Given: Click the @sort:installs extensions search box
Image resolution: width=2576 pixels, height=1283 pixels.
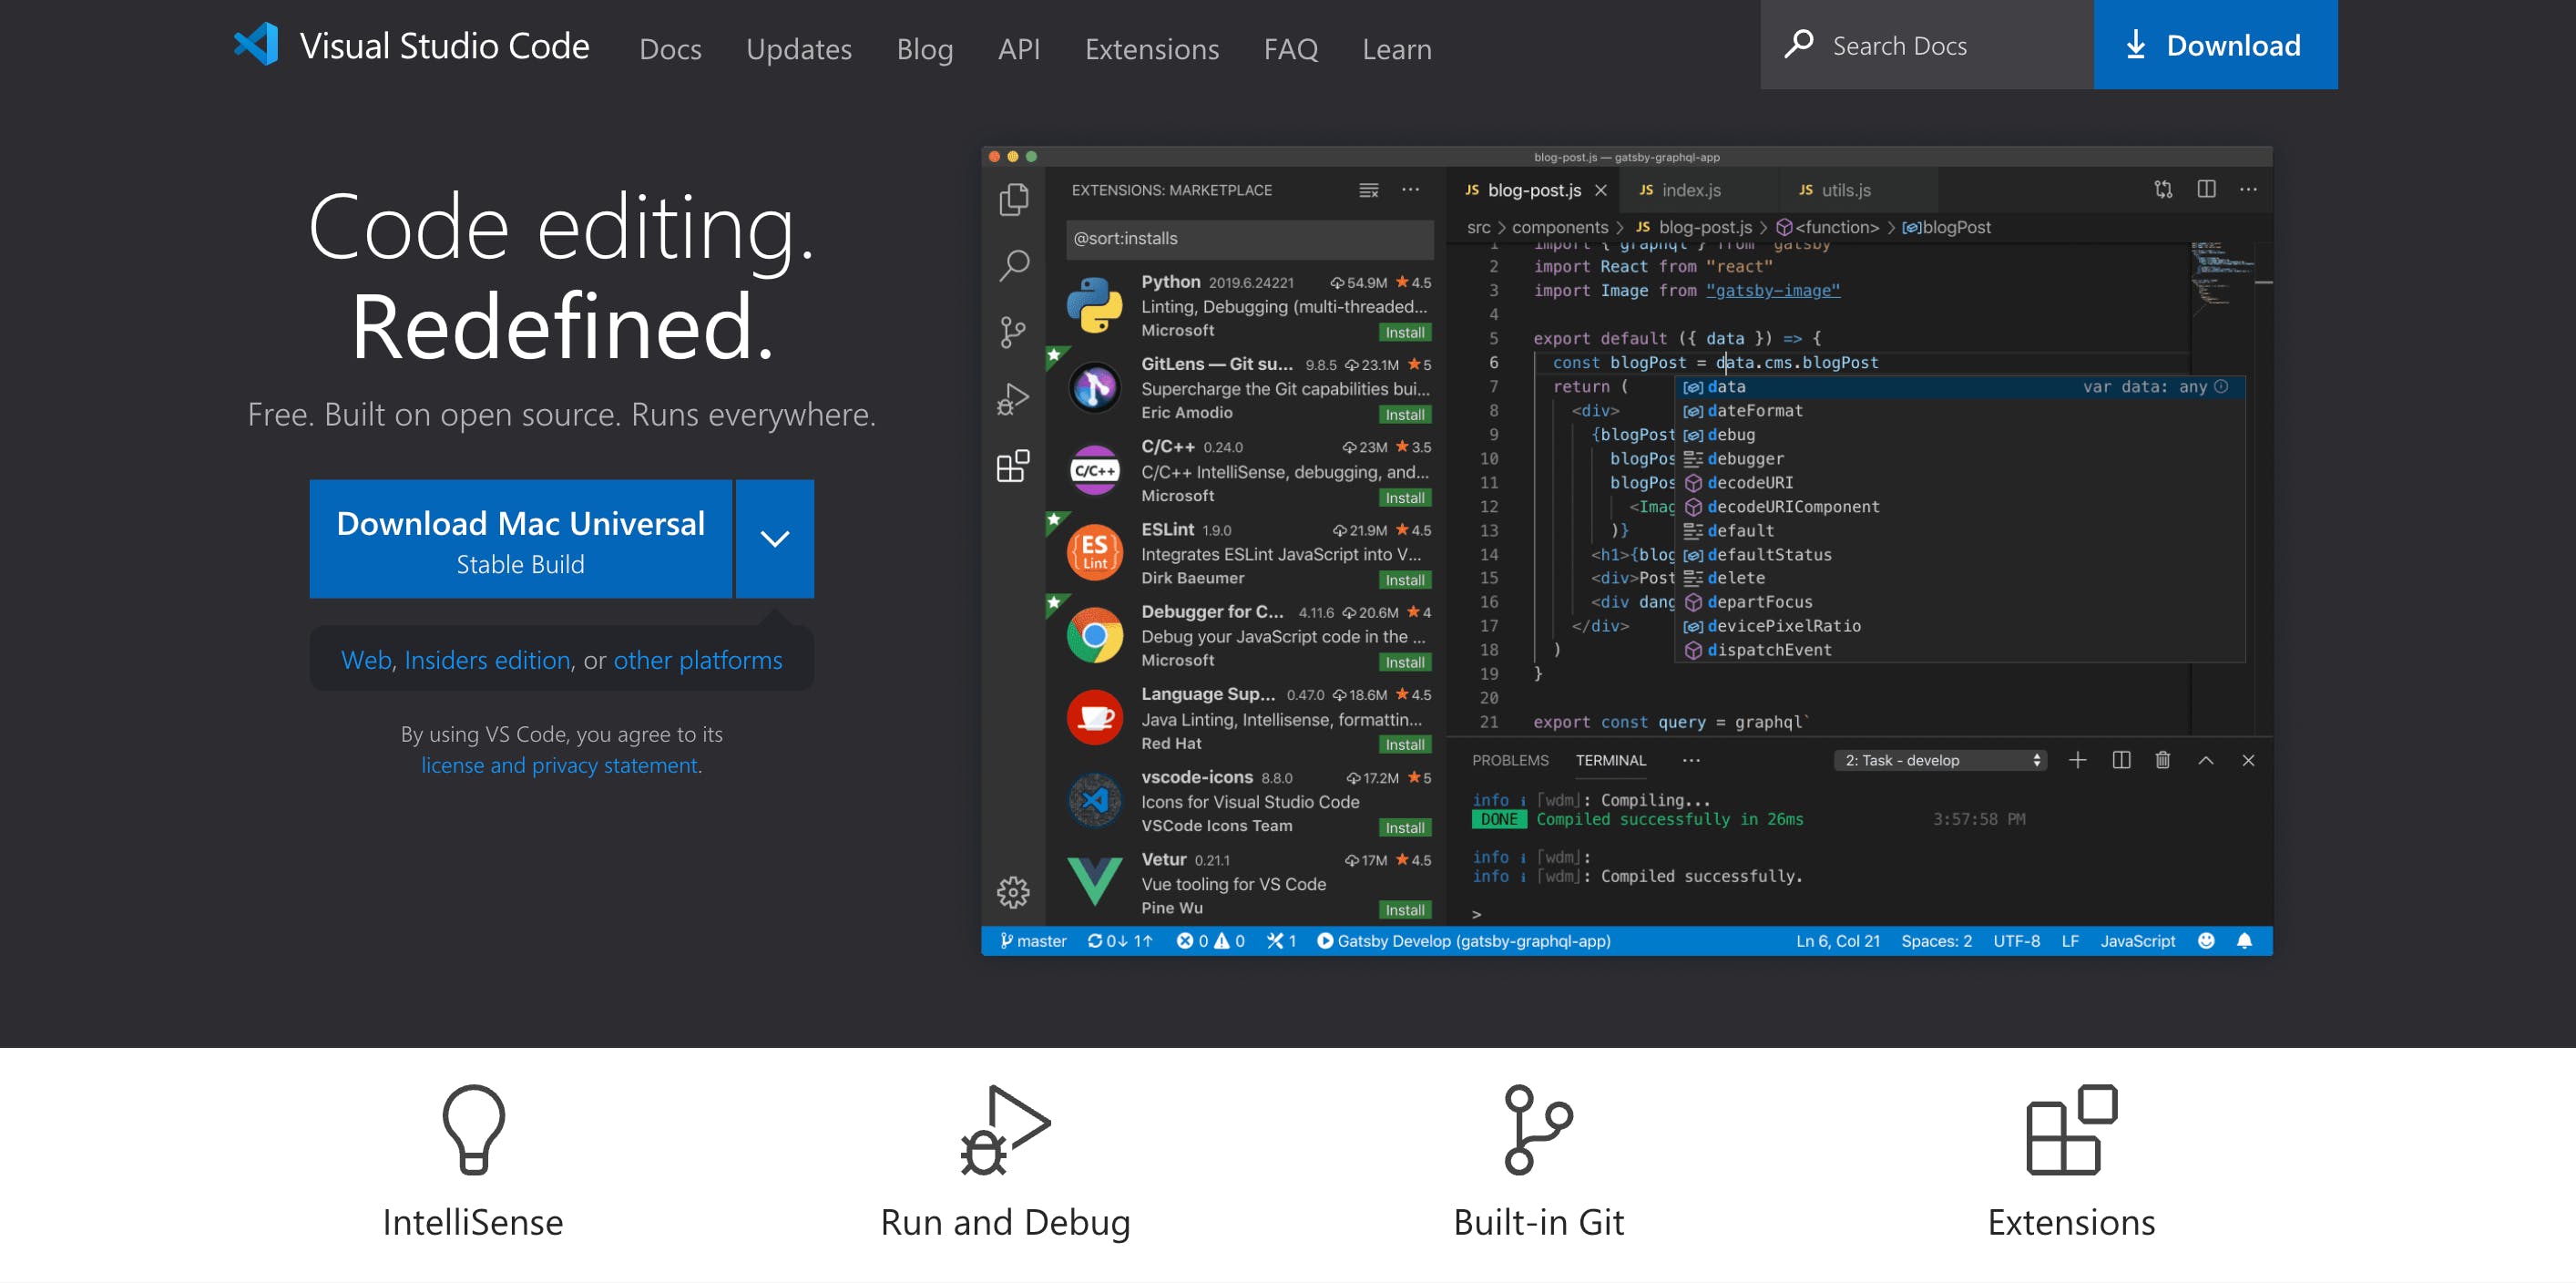Looking at the screenshot, I should [1249, 238].
